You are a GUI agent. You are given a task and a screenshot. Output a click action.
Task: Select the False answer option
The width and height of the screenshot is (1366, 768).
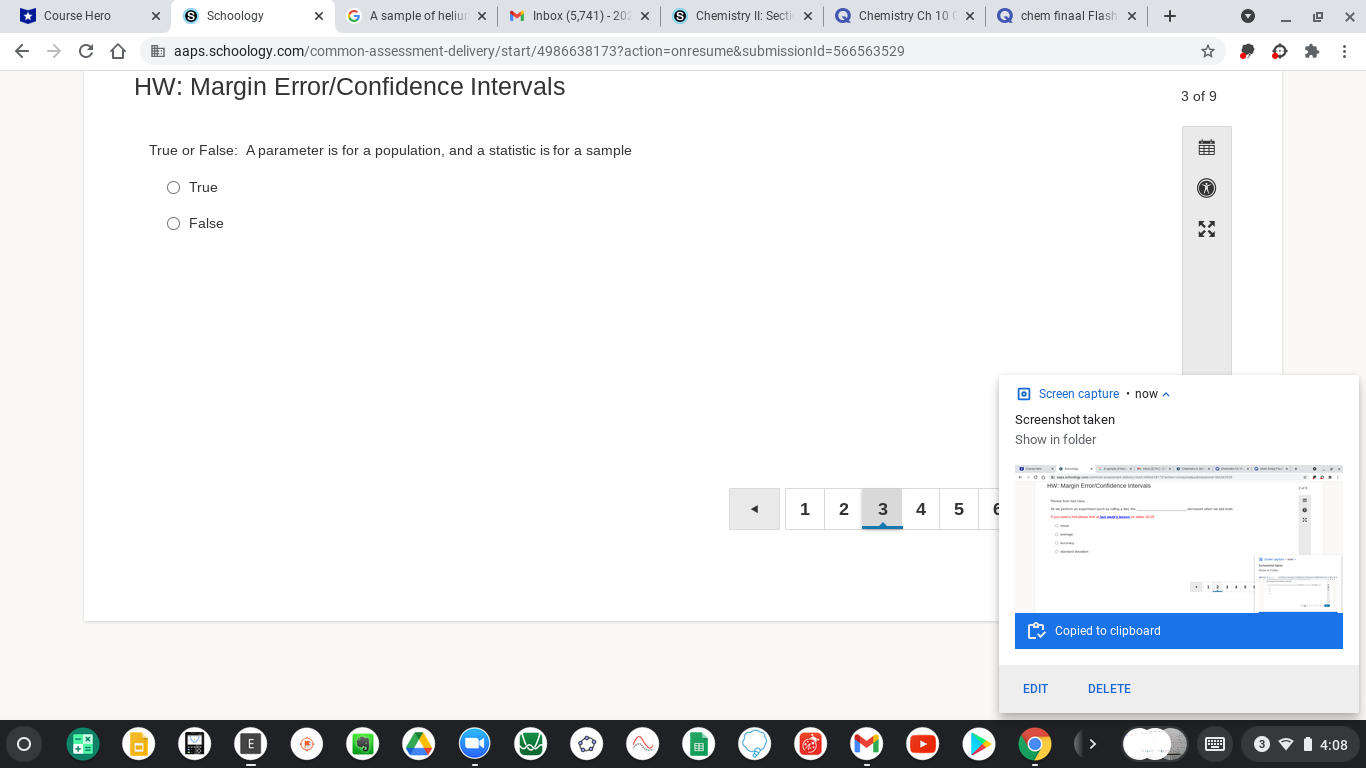click(173, 223)
